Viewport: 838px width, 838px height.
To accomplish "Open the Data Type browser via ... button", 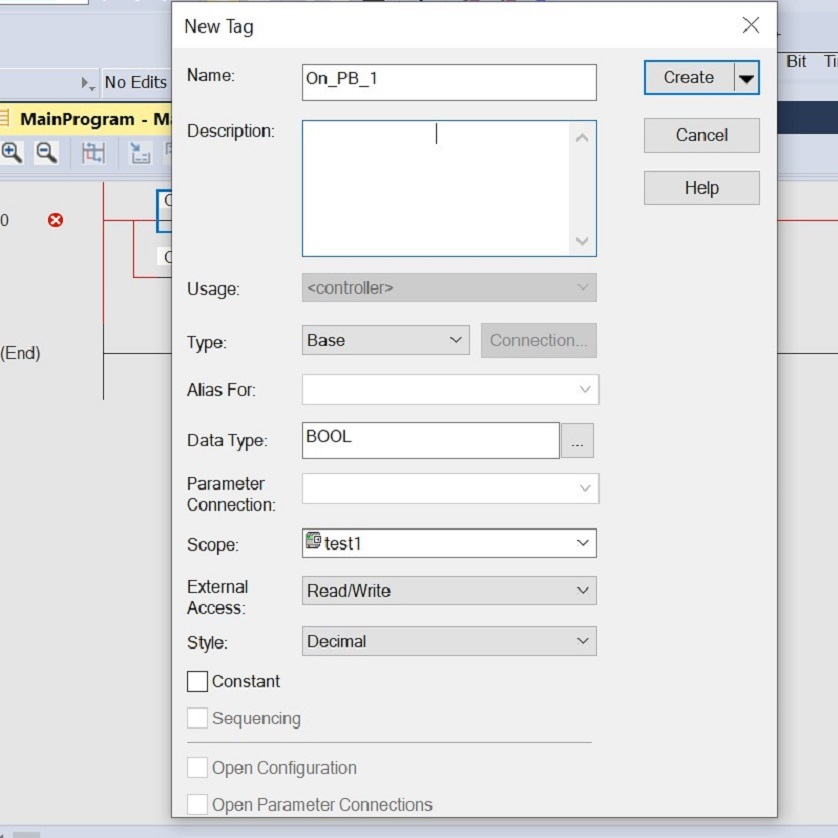I will [x=577, y=440].
